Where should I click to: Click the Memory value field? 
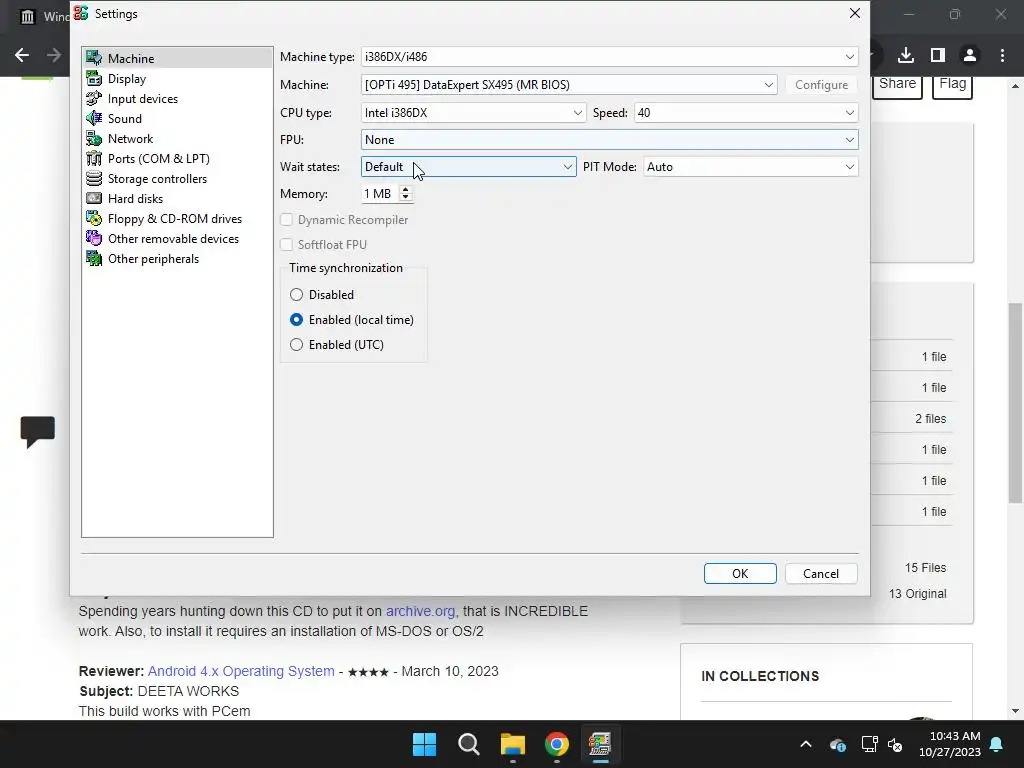(379, 194)
